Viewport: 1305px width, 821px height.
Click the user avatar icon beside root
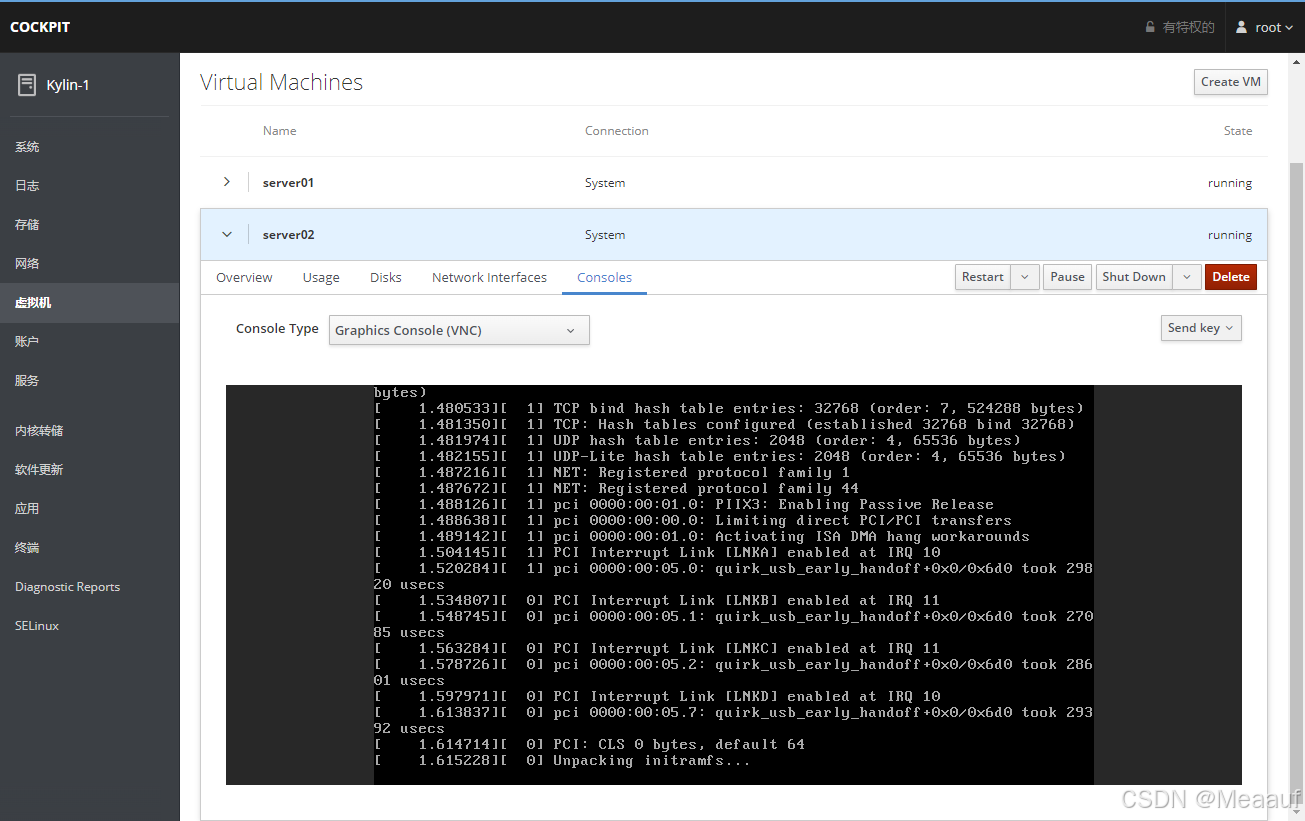(1242, 27)
